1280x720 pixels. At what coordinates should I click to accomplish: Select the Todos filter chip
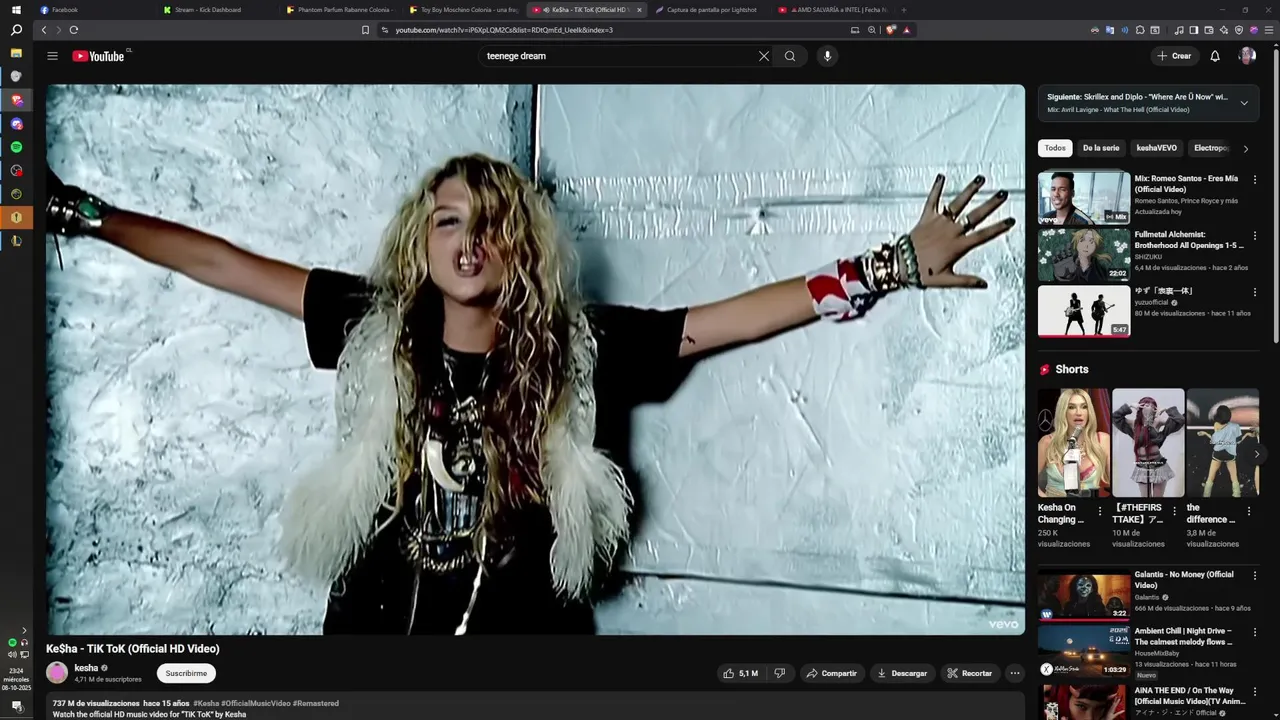click(x=1055, y=148)
